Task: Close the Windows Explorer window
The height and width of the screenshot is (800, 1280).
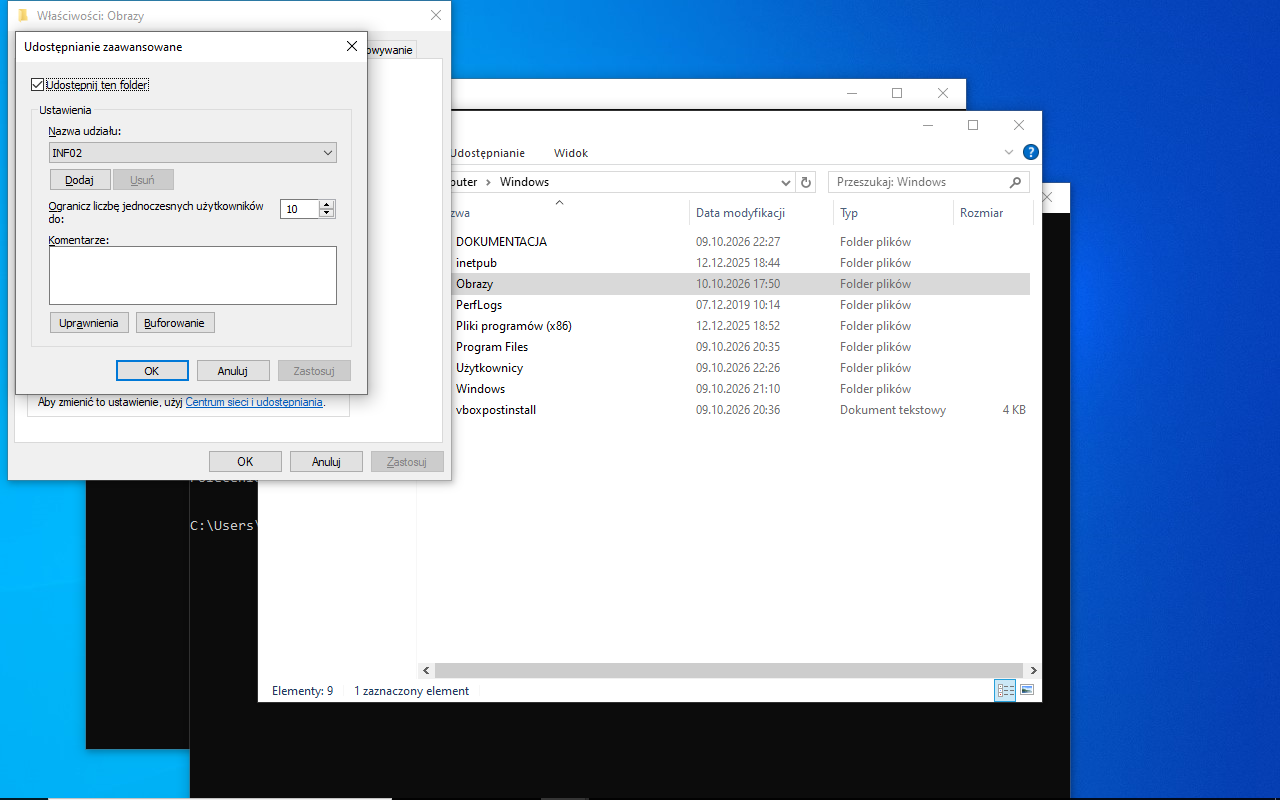Action: 1019,125
